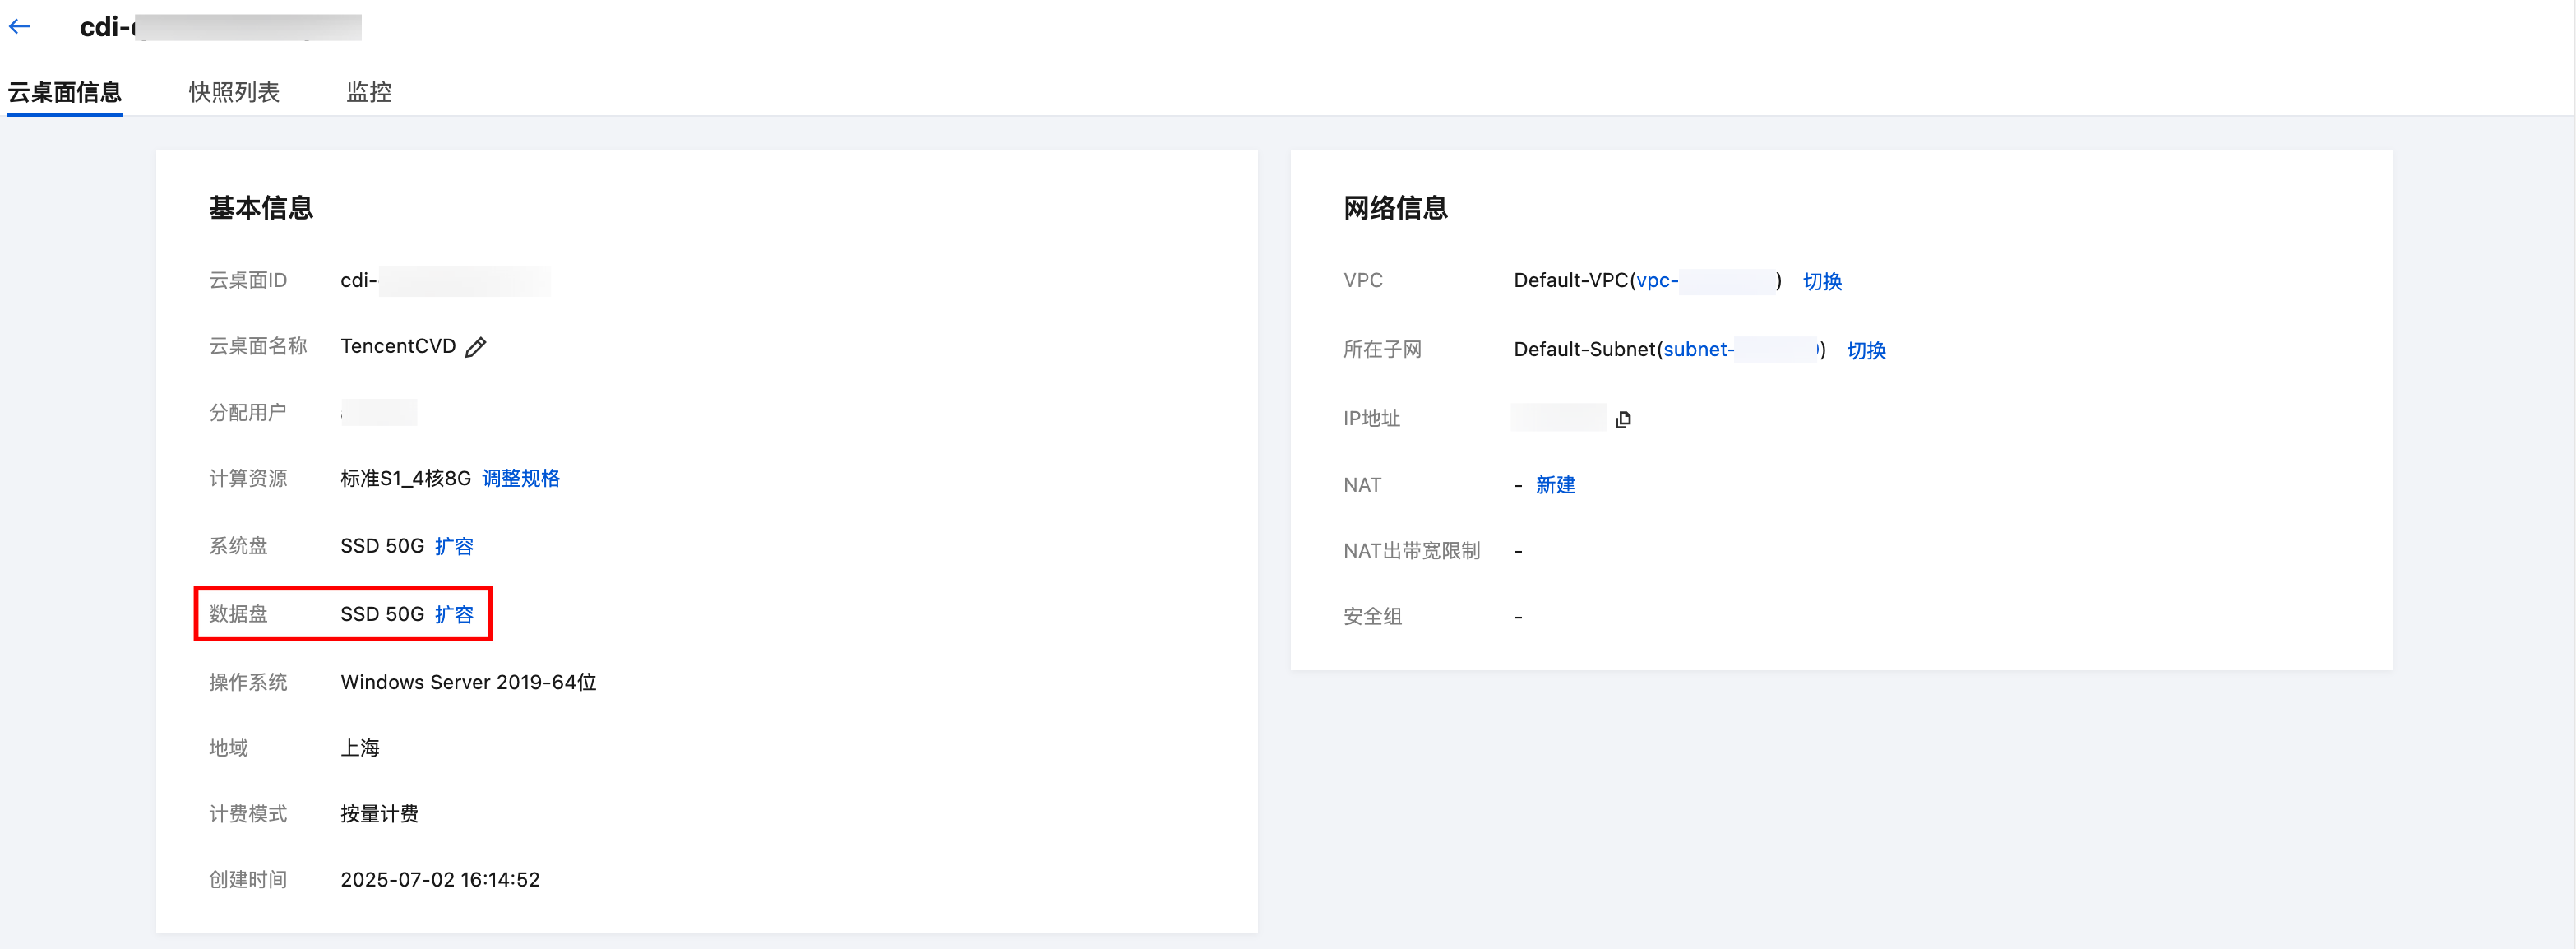2576x949 pixels.
Task: Select the creation time 2025-07-02 16:14:52
Action: pyautogui.click(x=440, y=880)
